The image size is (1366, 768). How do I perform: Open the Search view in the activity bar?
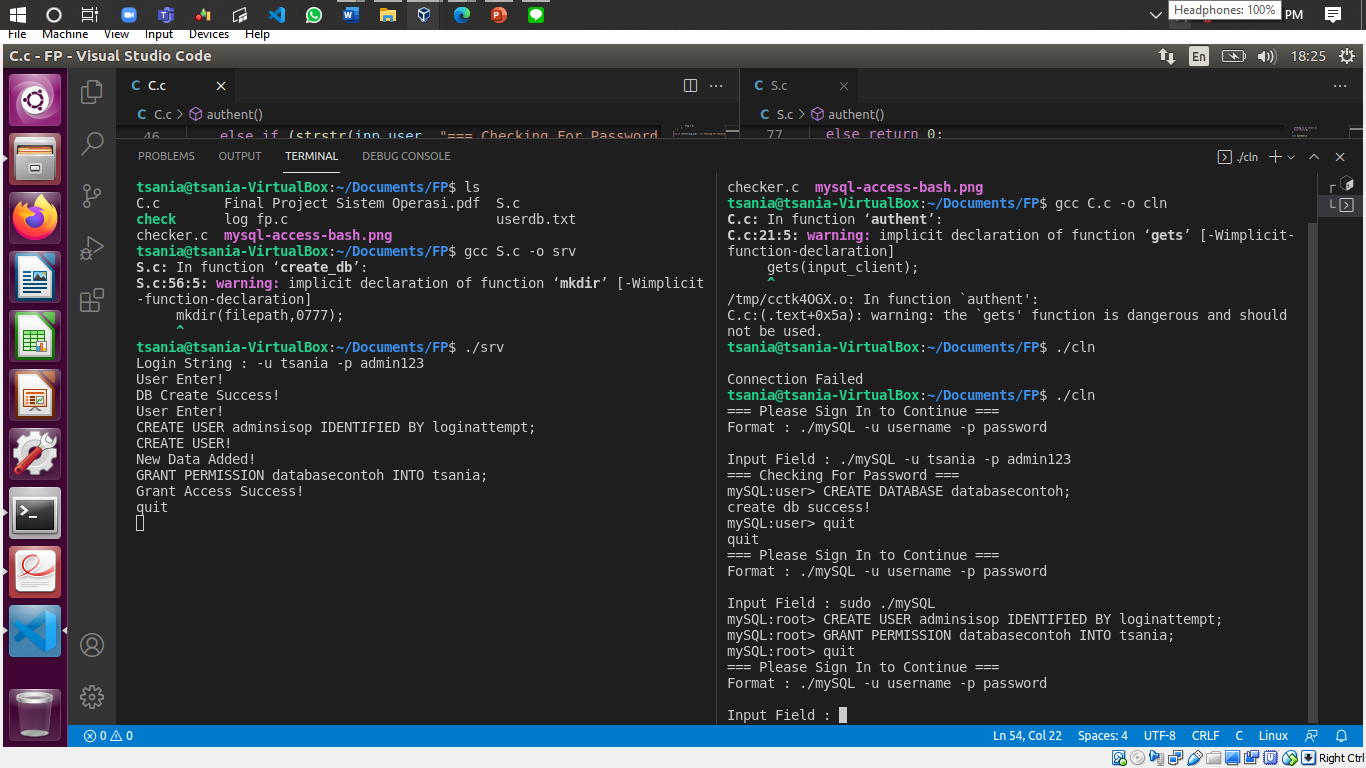pos(91,143)
